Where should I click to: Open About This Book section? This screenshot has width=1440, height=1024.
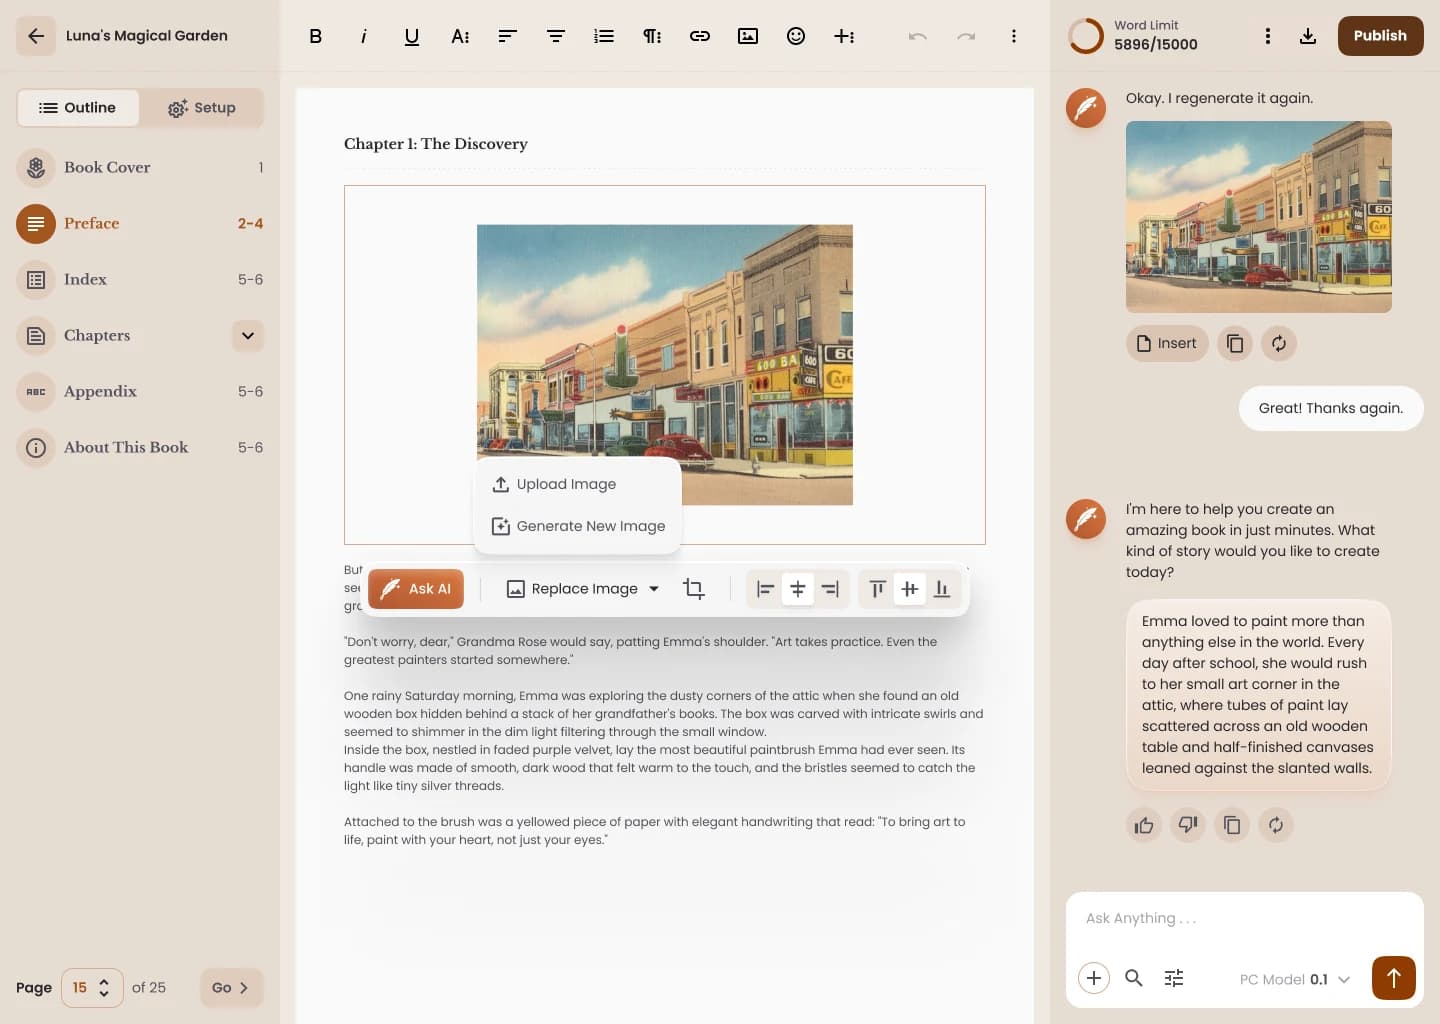pos(140,447)
